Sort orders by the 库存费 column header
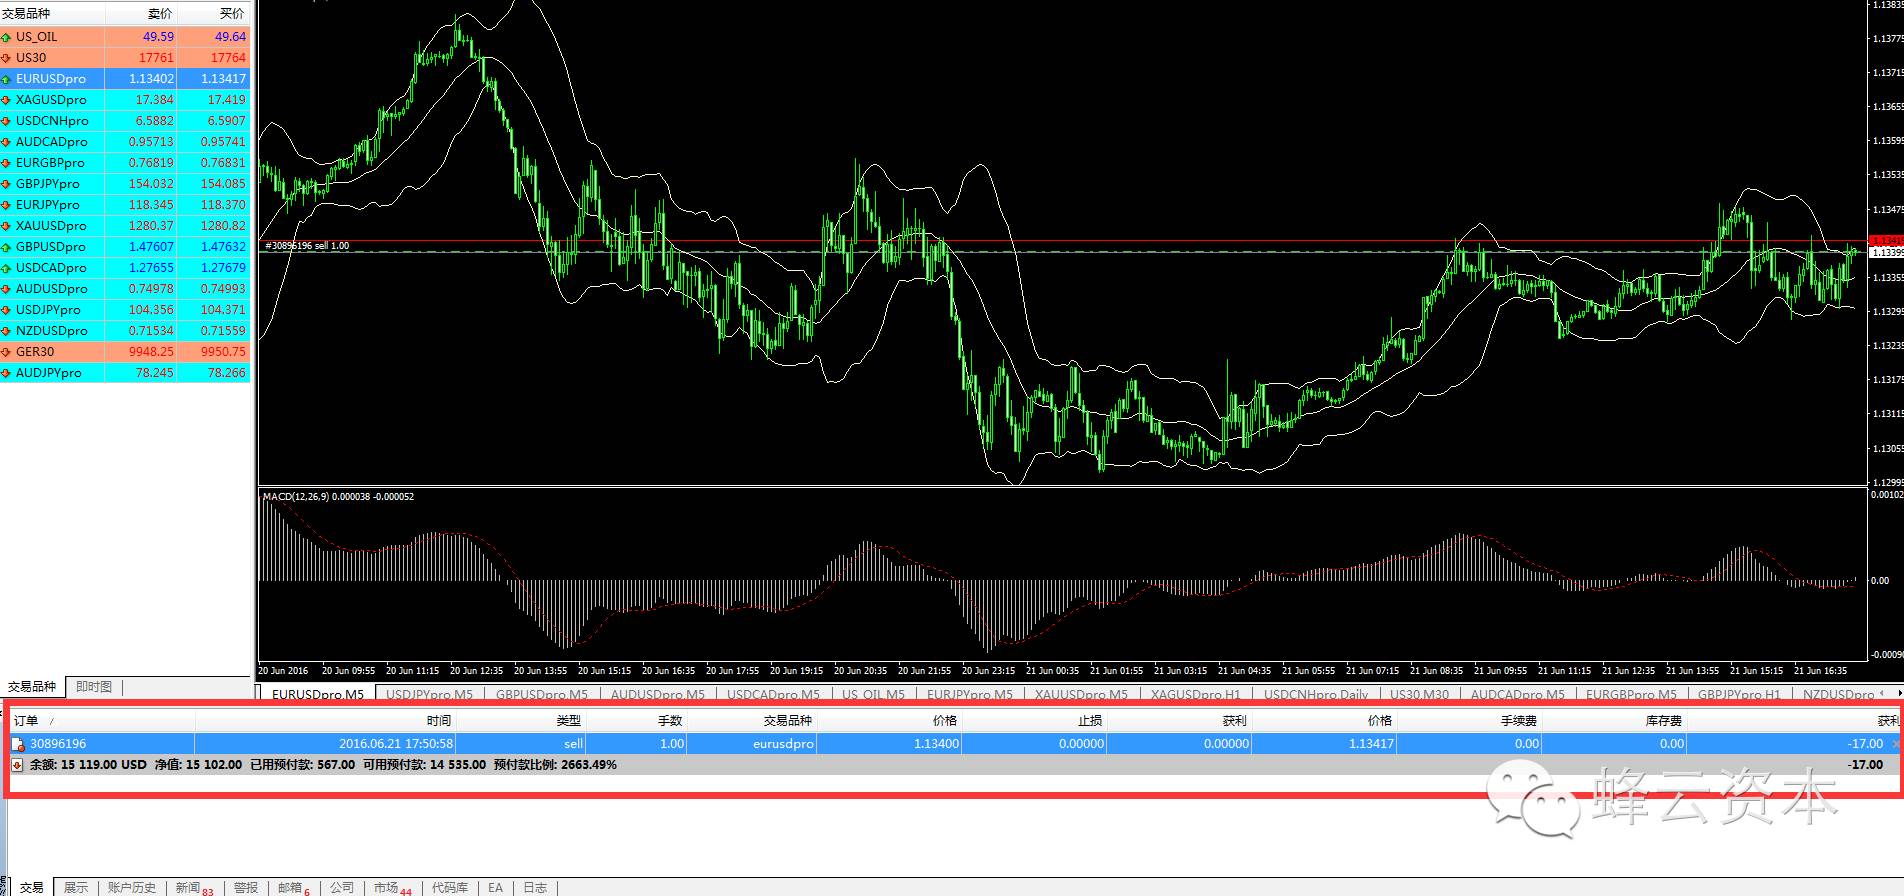1904x896 pixels. tap(1615, 721)
